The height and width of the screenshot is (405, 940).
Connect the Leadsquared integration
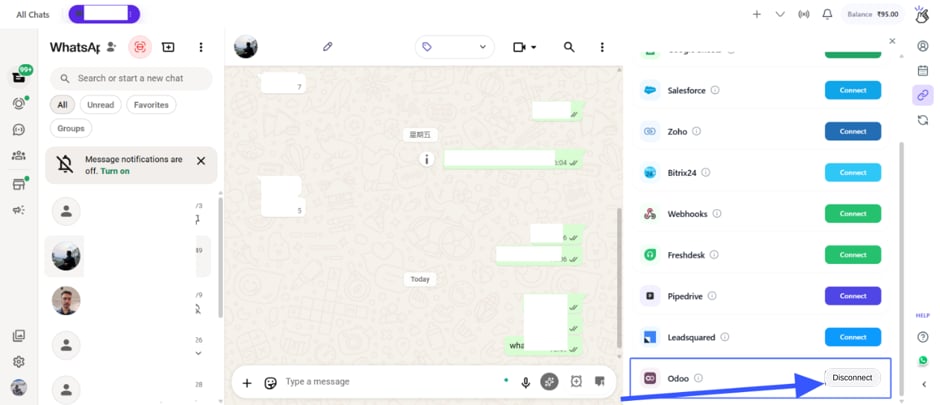click(x=853, y=337)
